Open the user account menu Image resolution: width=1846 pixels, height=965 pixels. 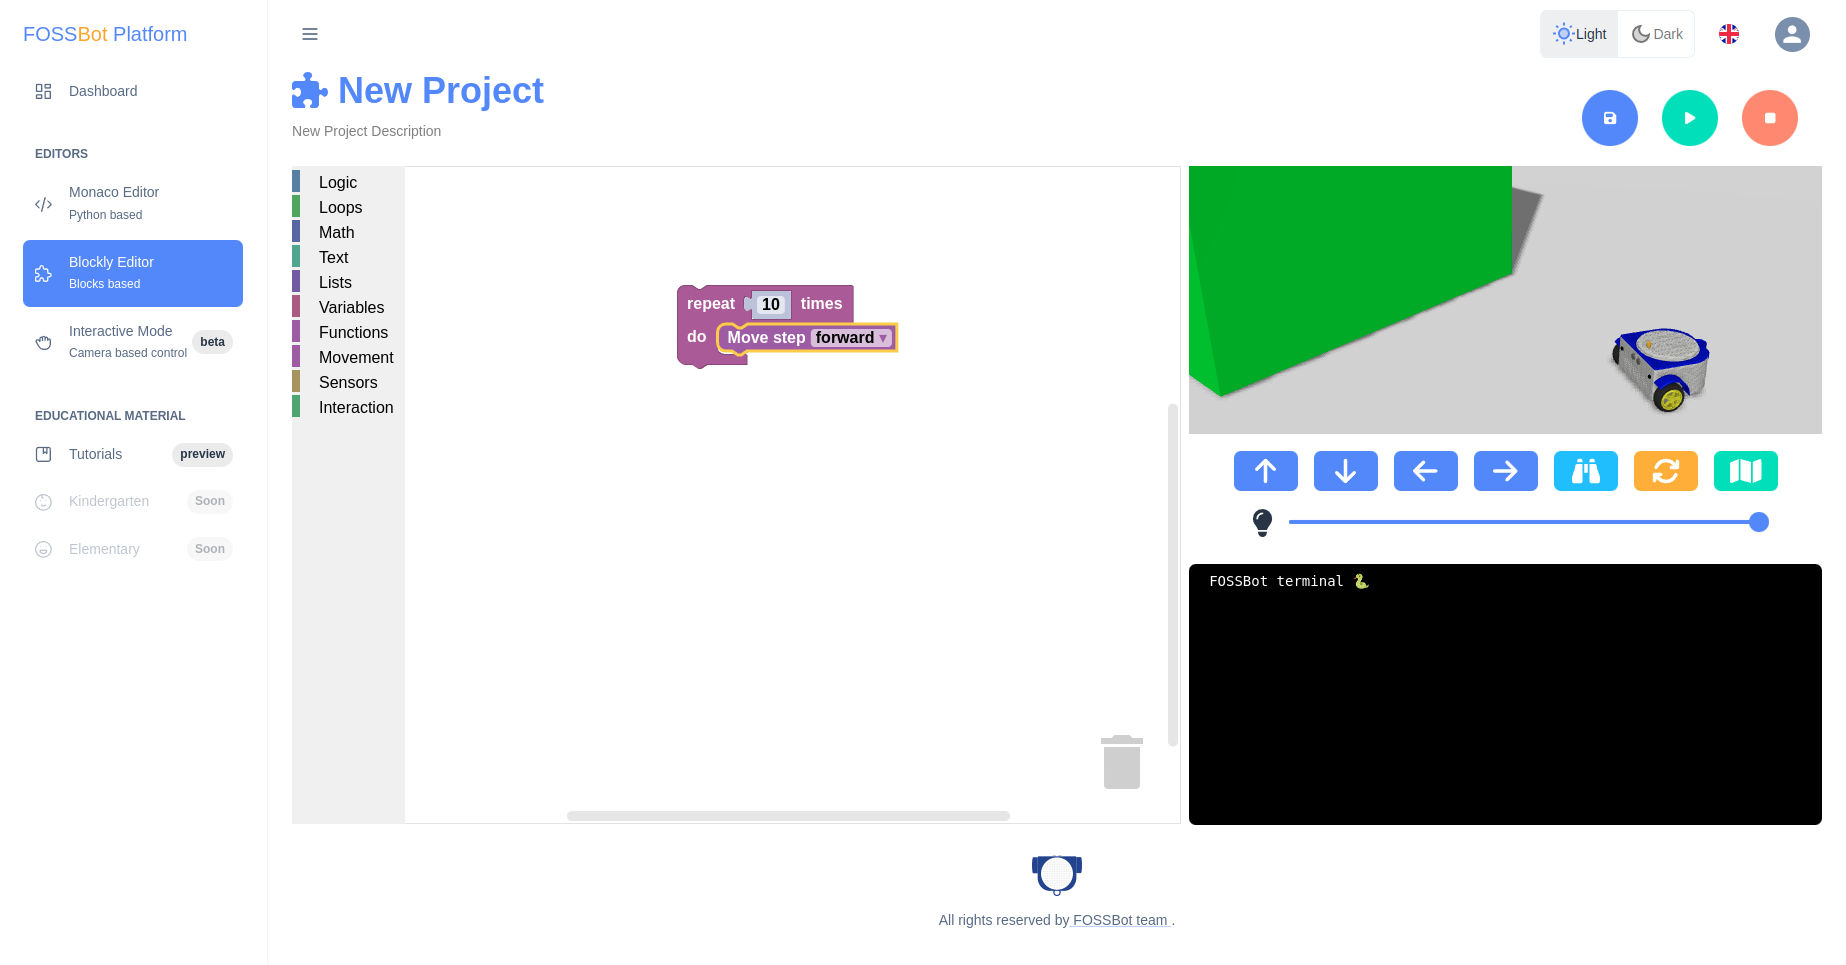pos(1792,34)
